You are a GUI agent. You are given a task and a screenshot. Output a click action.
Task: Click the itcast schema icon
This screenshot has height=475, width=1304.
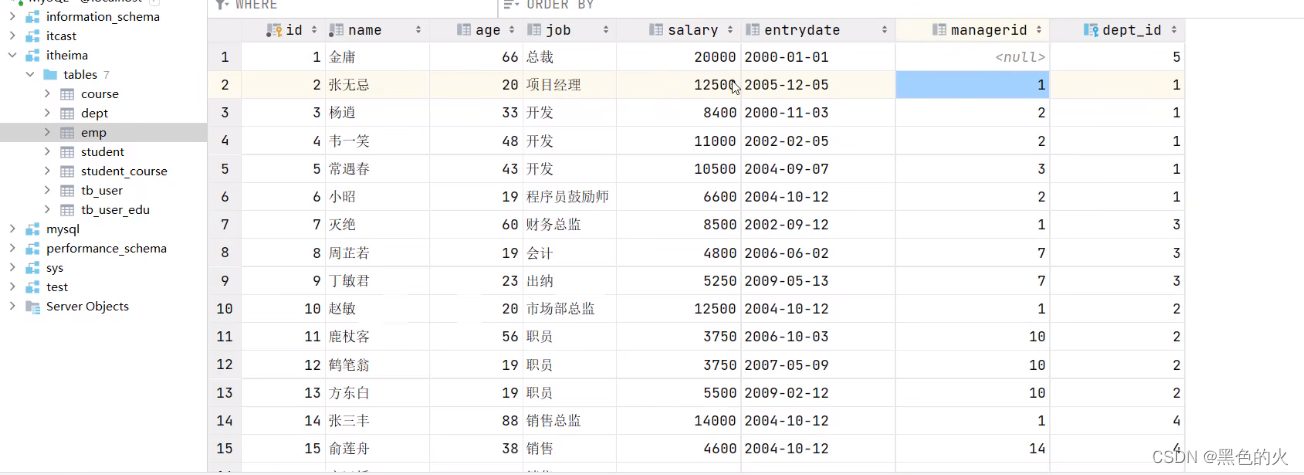[32, 36]
